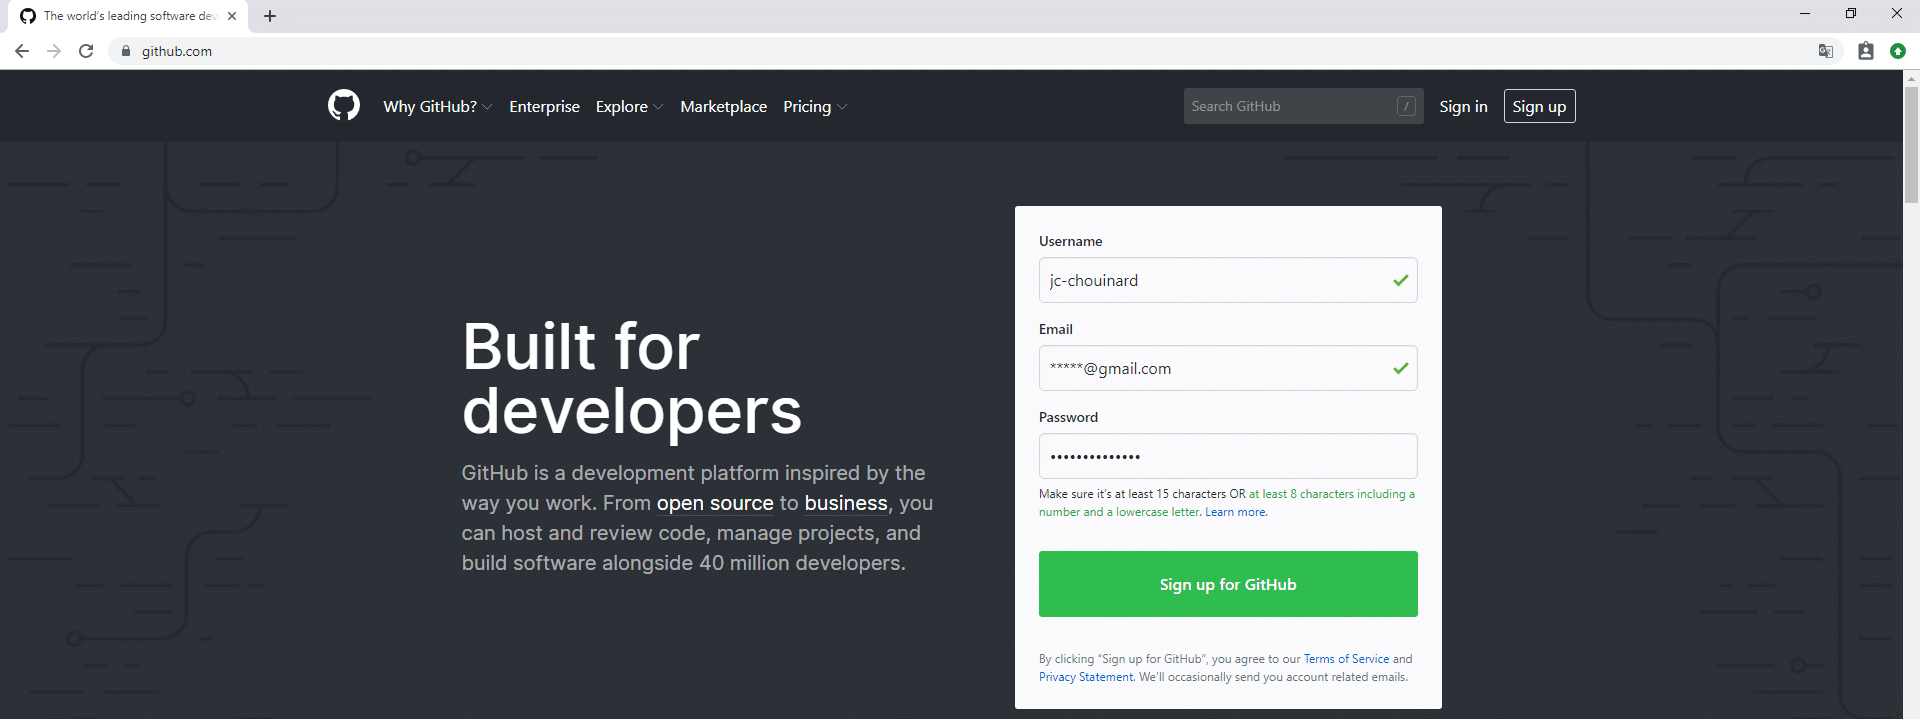Open a new browser tab with plus icon
1920x719 pixels.
click(x=270, y=16)
